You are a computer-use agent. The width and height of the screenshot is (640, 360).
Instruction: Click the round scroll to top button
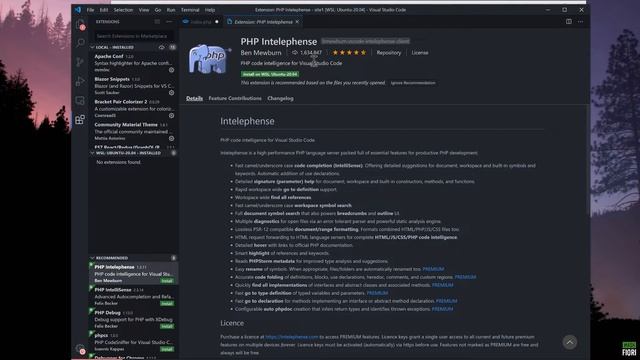coord(570,342)
